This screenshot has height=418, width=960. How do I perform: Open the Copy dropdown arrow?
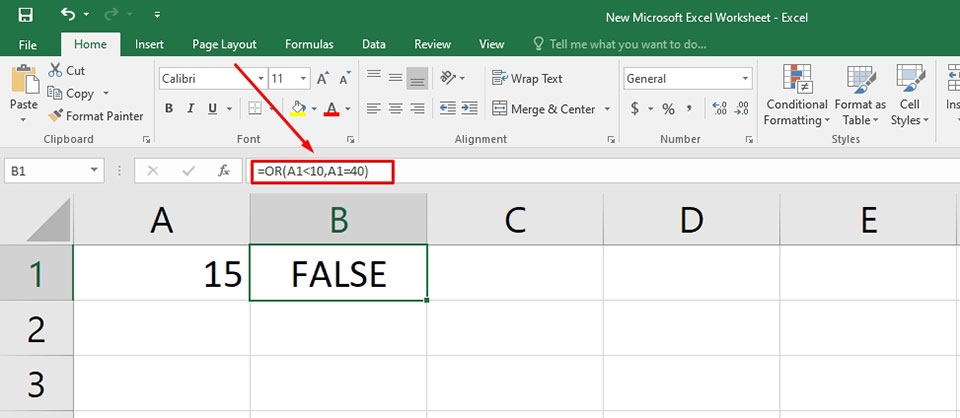point(105,94)
